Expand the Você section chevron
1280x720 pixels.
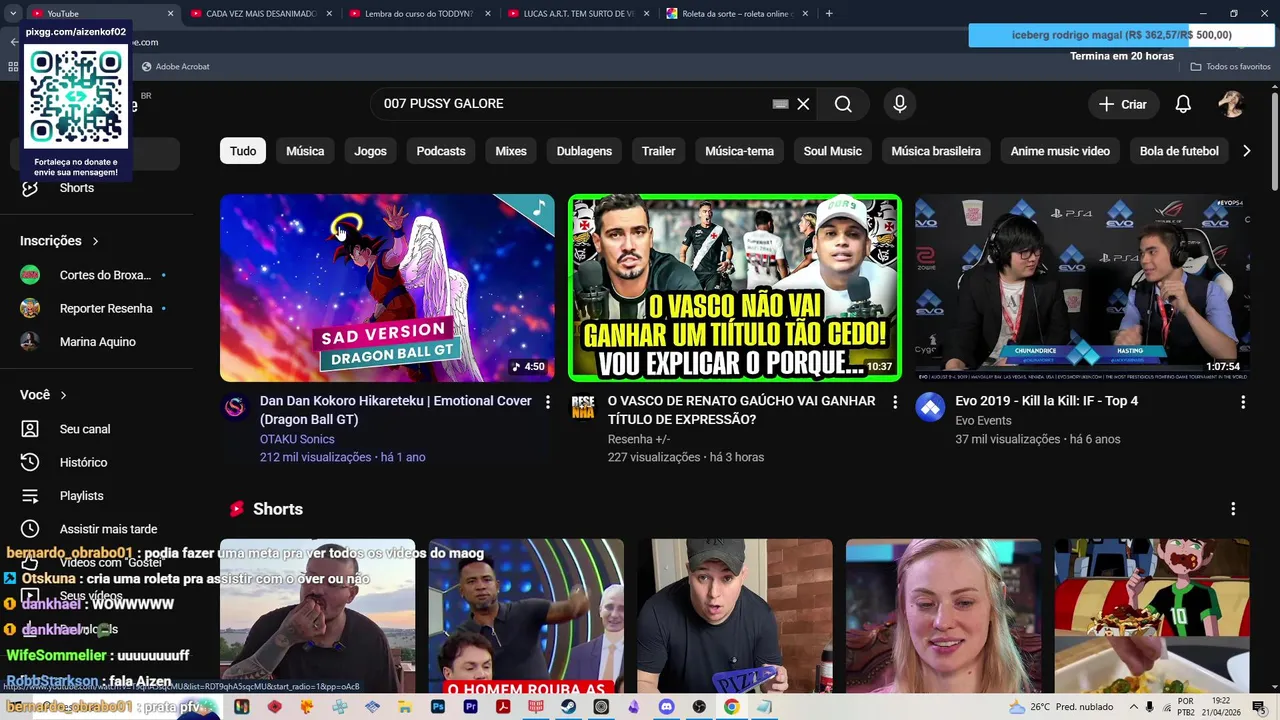[x=63, y=395]
